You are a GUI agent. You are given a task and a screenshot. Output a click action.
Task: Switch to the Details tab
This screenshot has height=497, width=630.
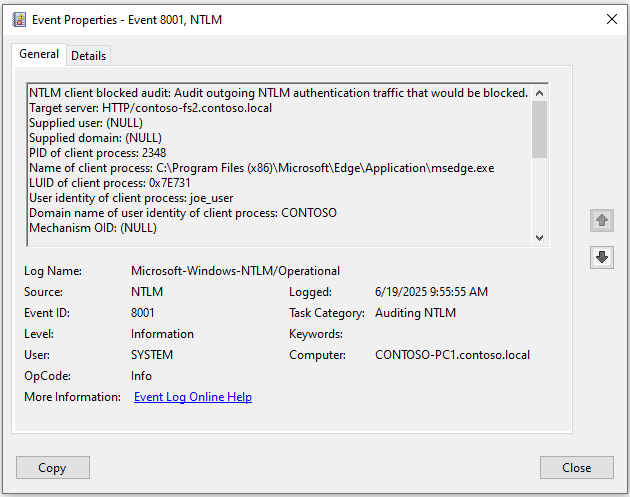tap(89, 56)
